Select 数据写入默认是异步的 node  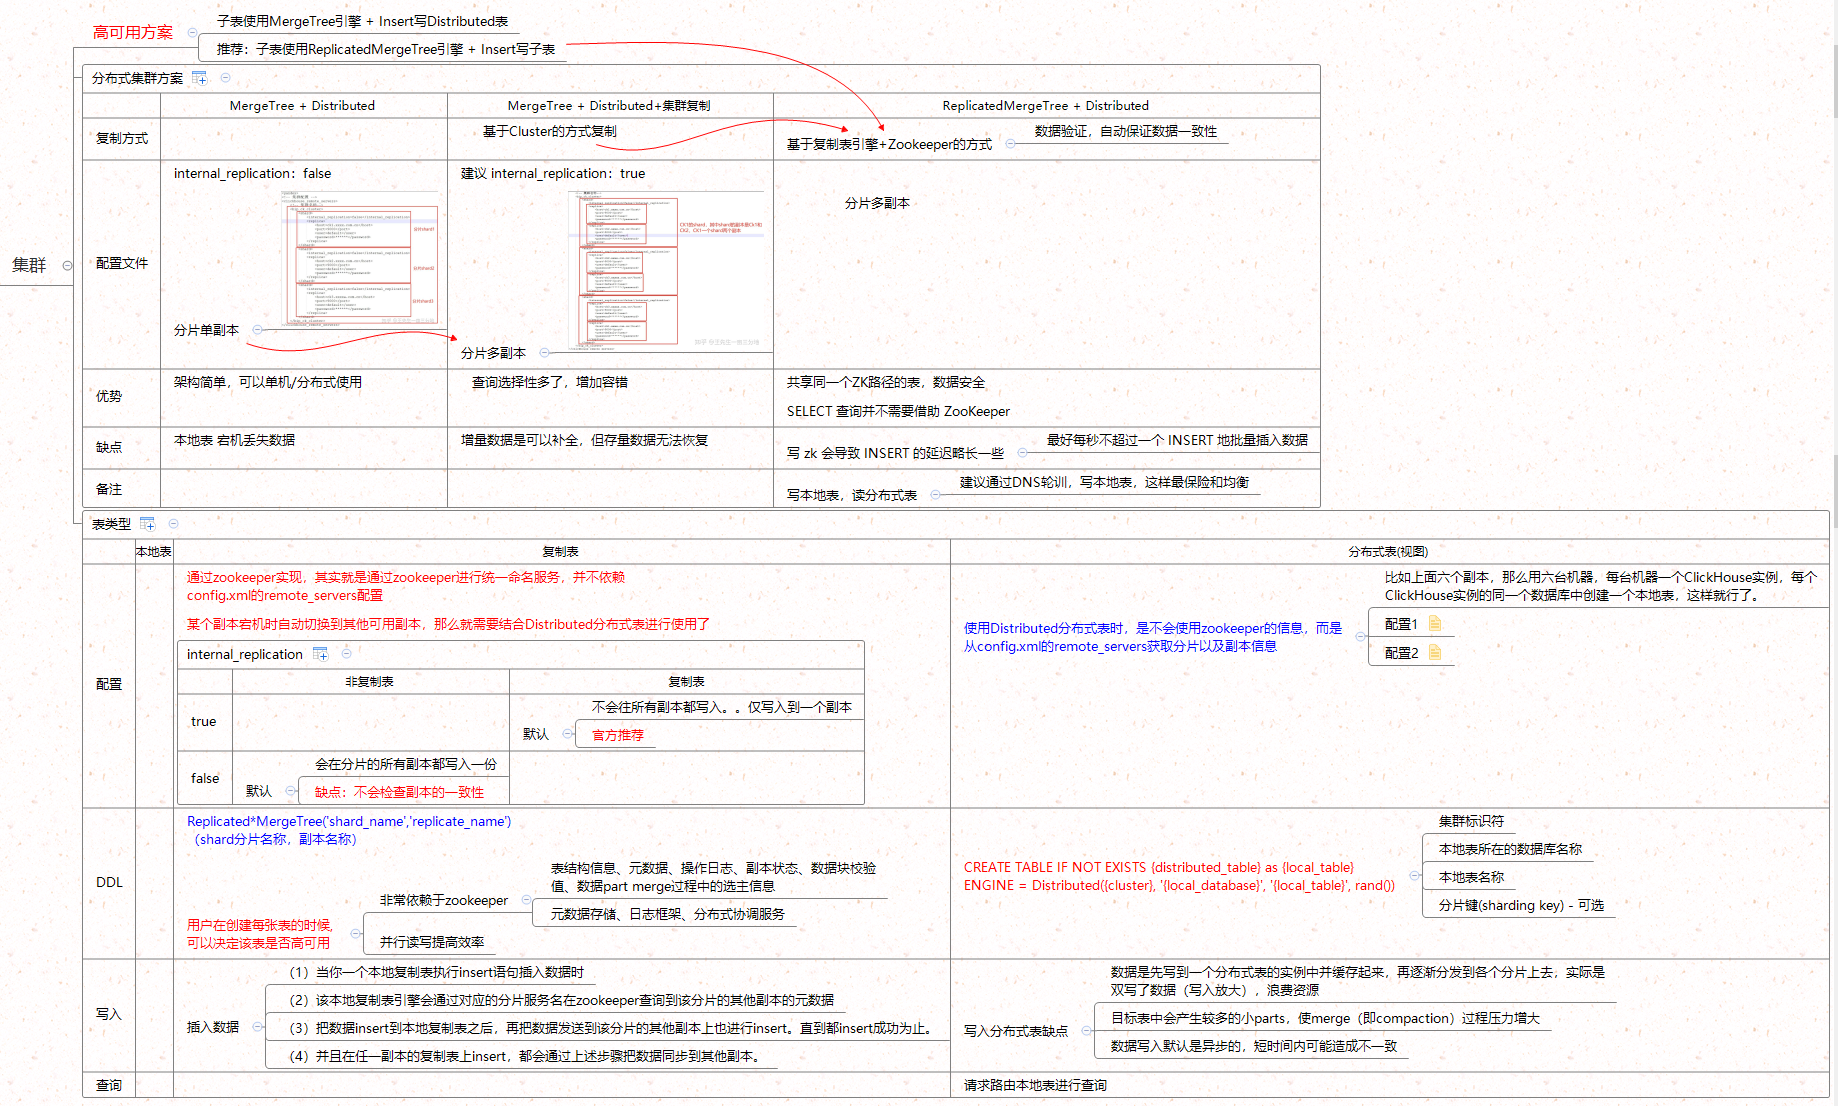[1254, 1047]
